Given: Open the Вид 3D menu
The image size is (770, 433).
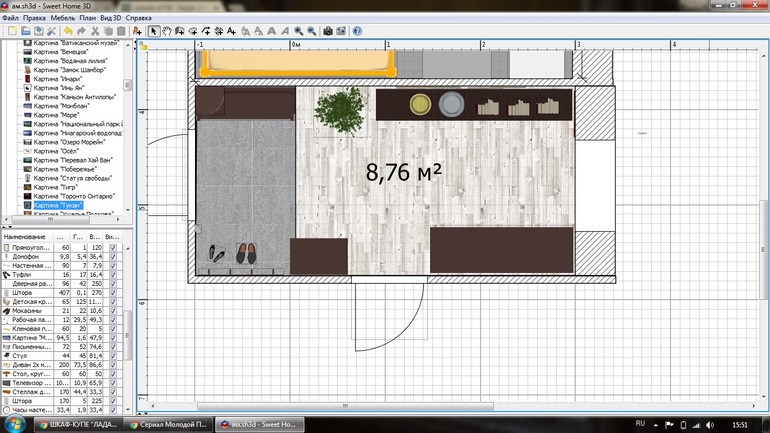Looking at the screenshot, I should click(112, 17).
